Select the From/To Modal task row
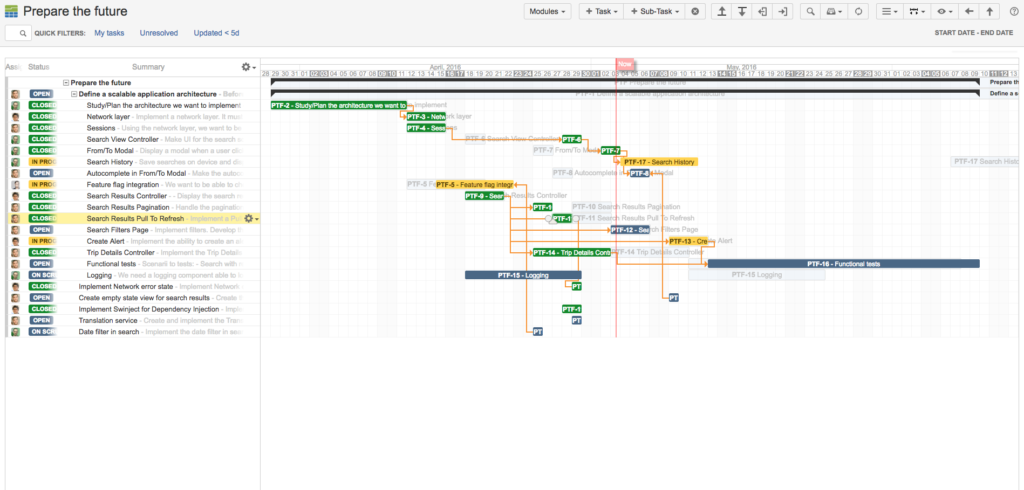Image resolution: width=1024 pixels, height=490 pixels. pos(133,150)
